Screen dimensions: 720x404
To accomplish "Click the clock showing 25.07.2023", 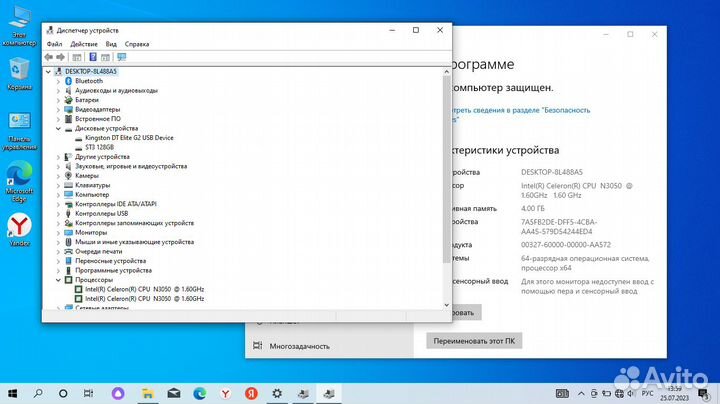I will coord(675,394).
